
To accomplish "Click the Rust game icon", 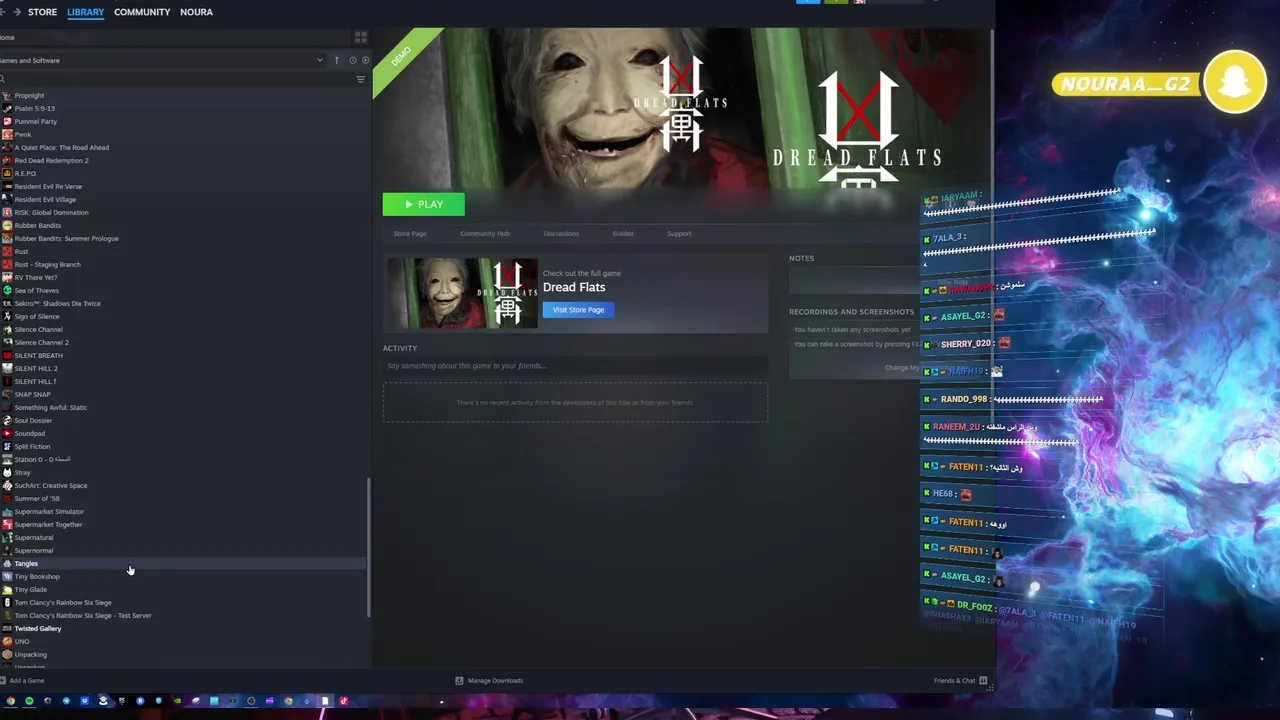I will 7,251.
